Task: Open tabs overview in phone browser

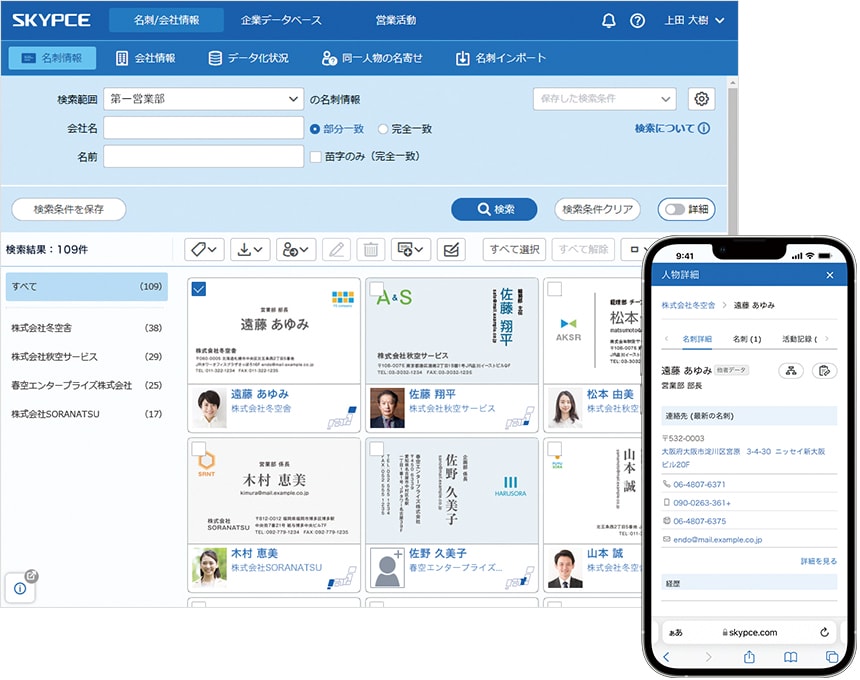Action: 831,657
